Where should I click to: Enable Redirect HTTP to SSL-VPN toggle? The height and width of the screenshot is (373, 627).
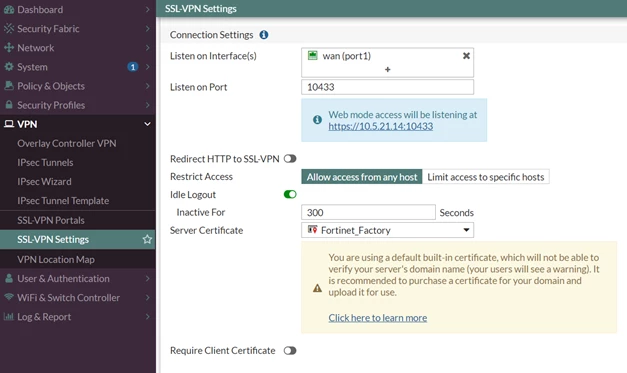(290, 159)
